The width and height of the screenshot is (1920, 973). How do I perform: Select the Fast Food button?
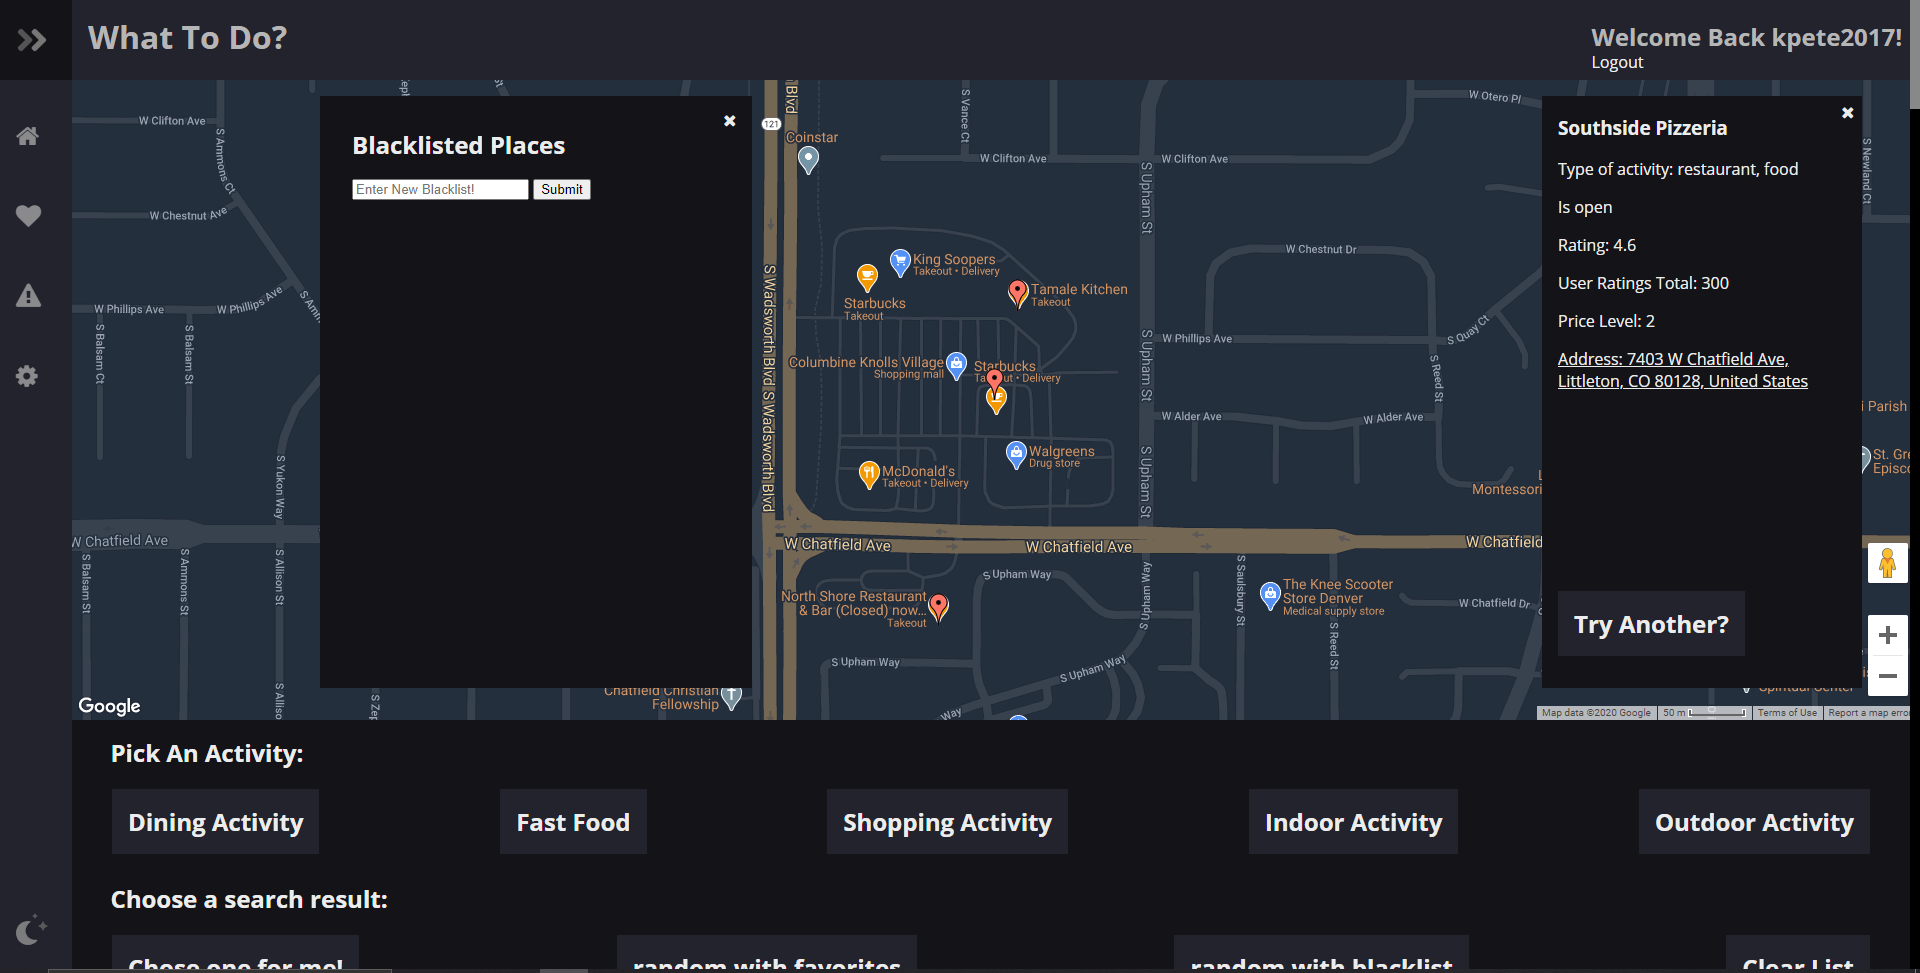pos(573,822)
